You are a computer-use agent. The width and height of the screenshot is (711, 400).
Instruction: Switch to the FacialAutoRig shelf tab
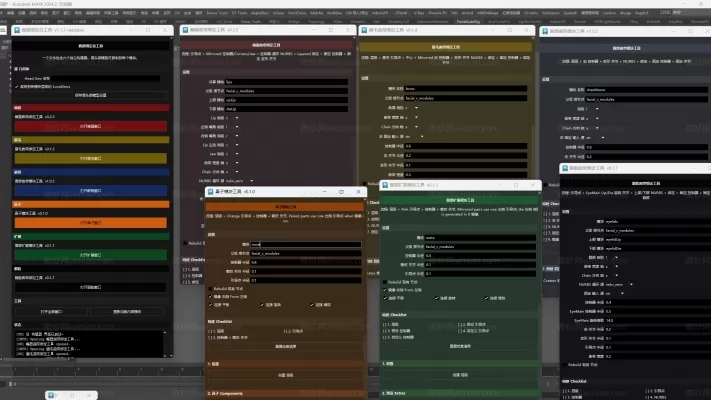[468, 21]
